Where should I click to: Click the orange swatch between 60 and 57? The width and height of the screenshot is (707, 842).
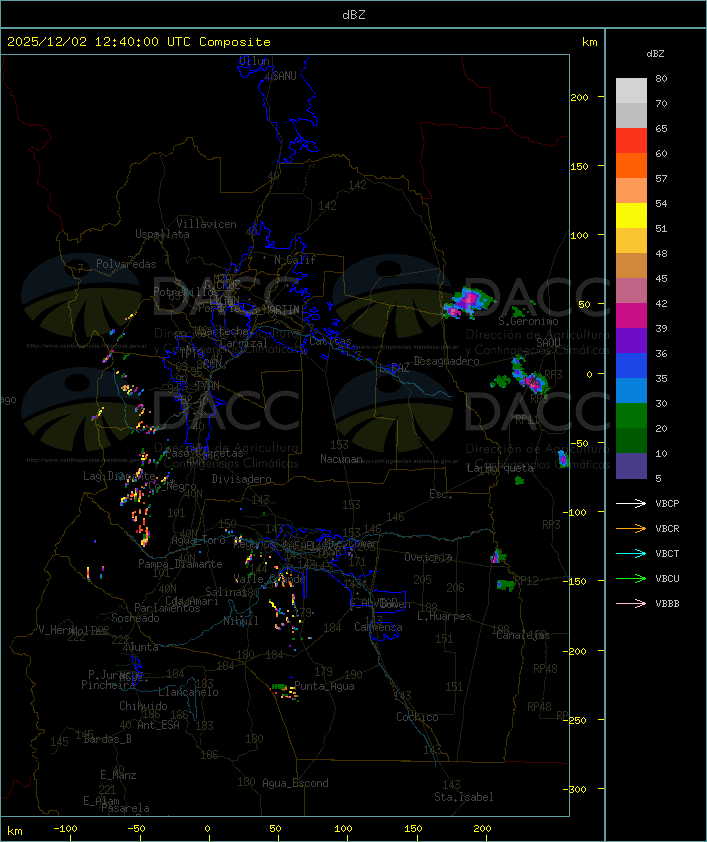point(631,166)
